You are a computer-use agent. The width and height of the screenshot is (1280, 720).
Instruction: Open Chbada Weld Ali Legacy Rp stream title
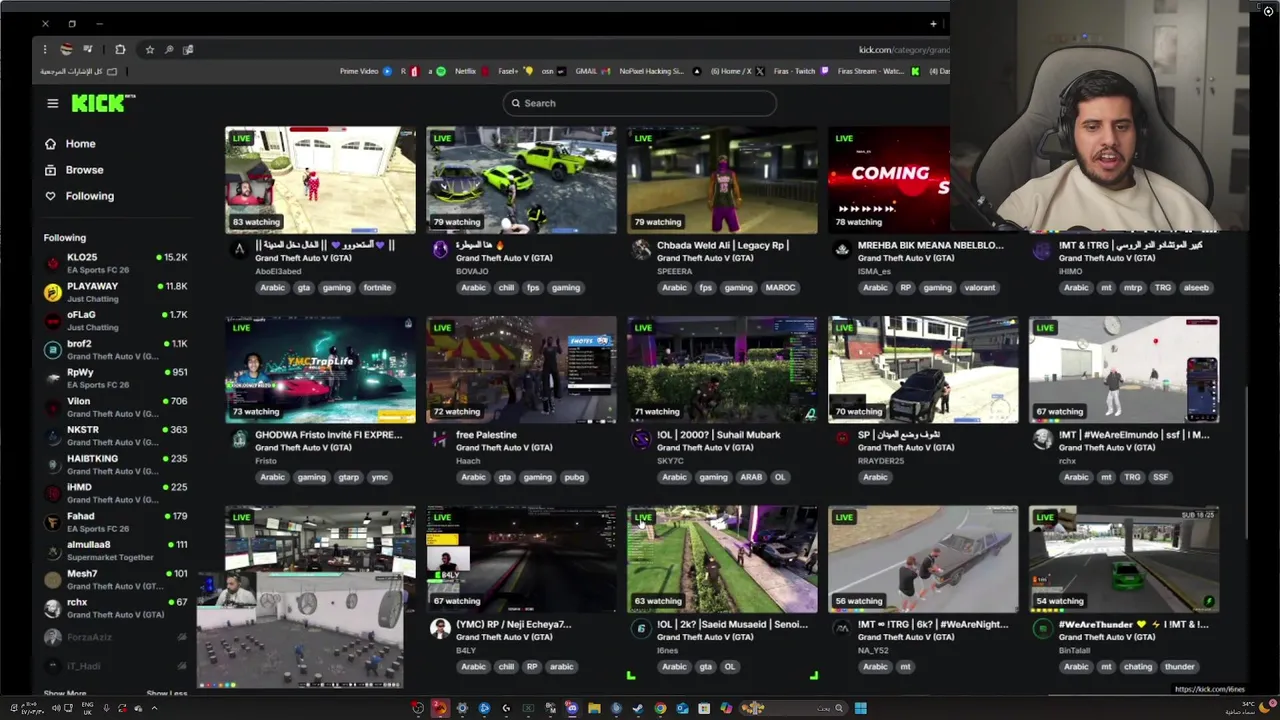(x=723, y=245)
